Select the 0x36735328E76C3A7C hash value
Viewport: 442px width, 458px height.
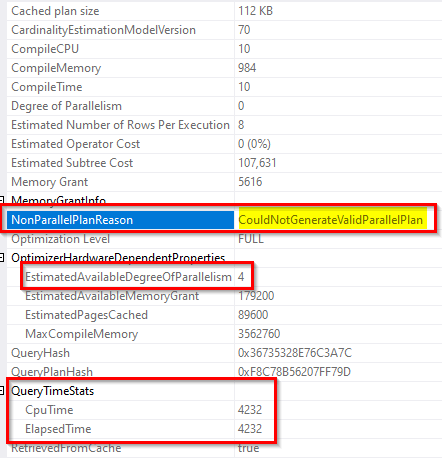[295, 353]
